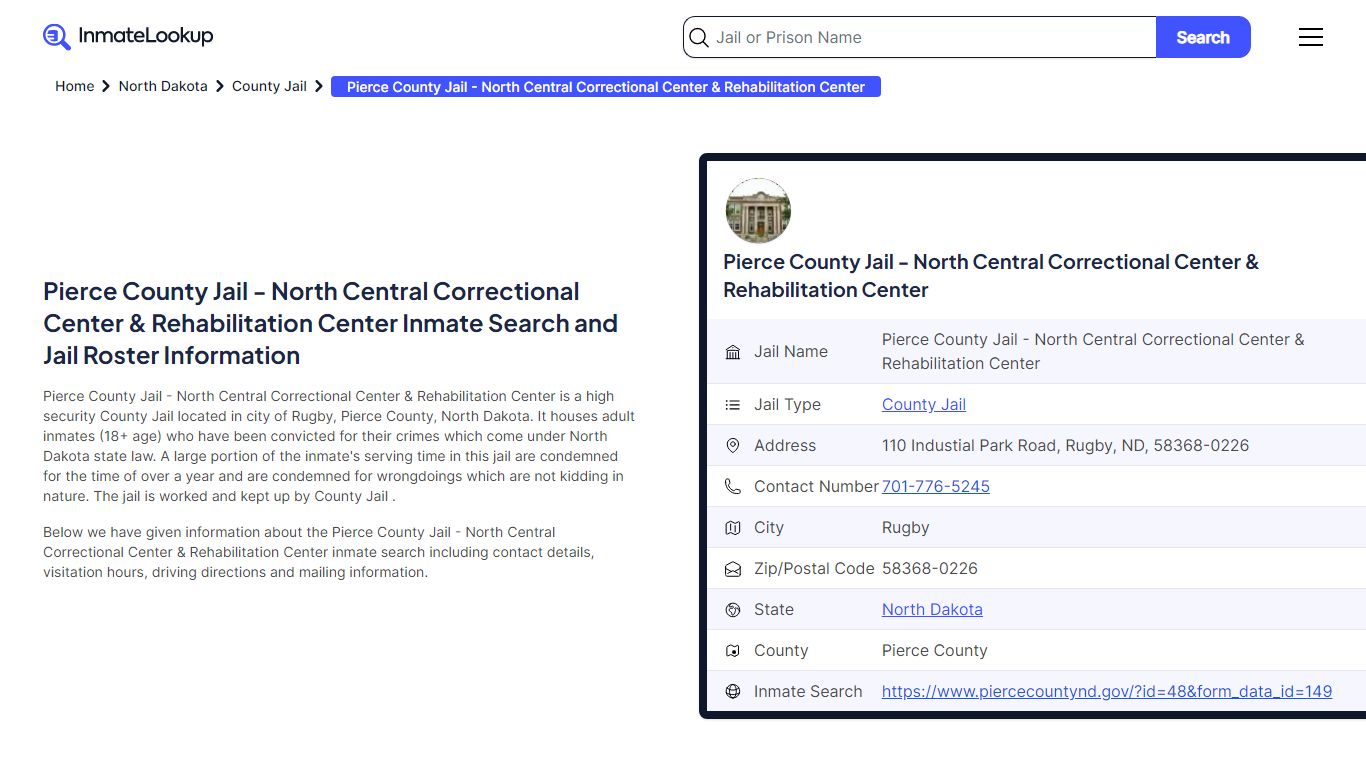Open the County Jail type link

coord(924,405)
